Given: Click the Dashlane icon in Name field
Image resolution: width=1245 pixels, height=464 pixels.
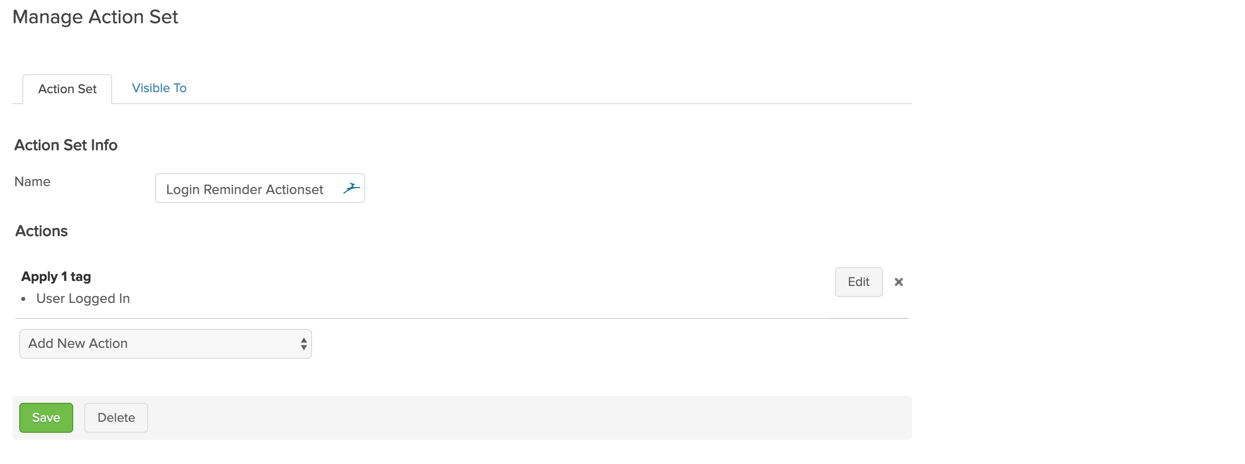Looking at the screenshot, I should tap(351, 188).
